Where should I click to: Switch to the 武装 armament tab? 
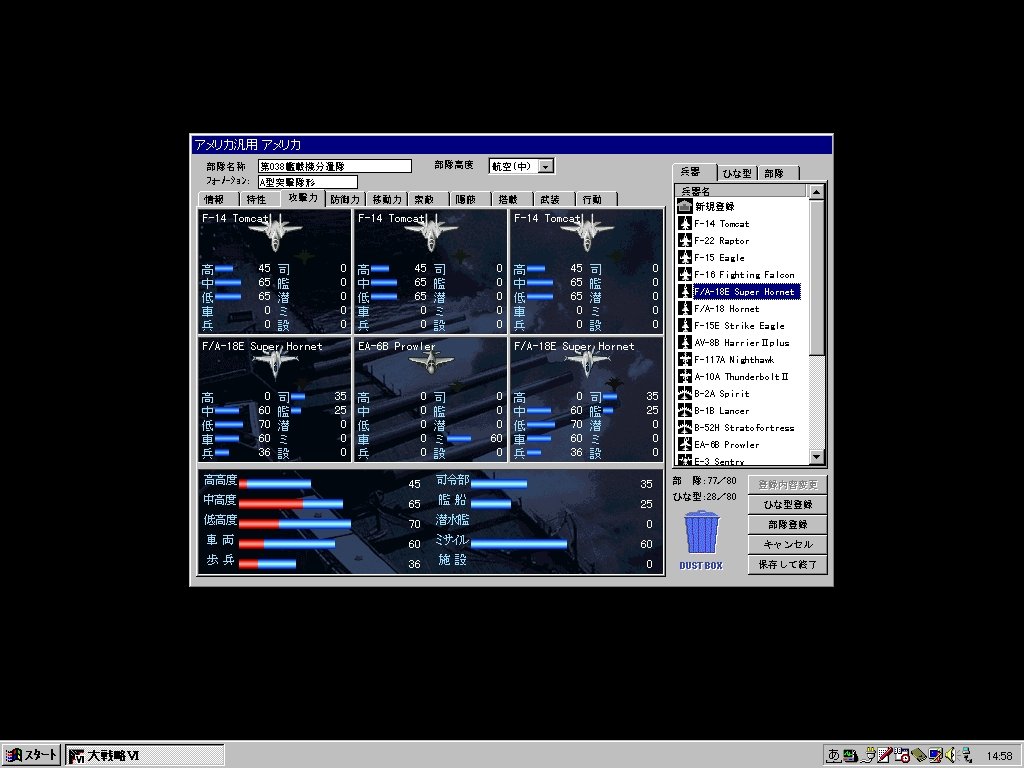[x=550, y=199]
